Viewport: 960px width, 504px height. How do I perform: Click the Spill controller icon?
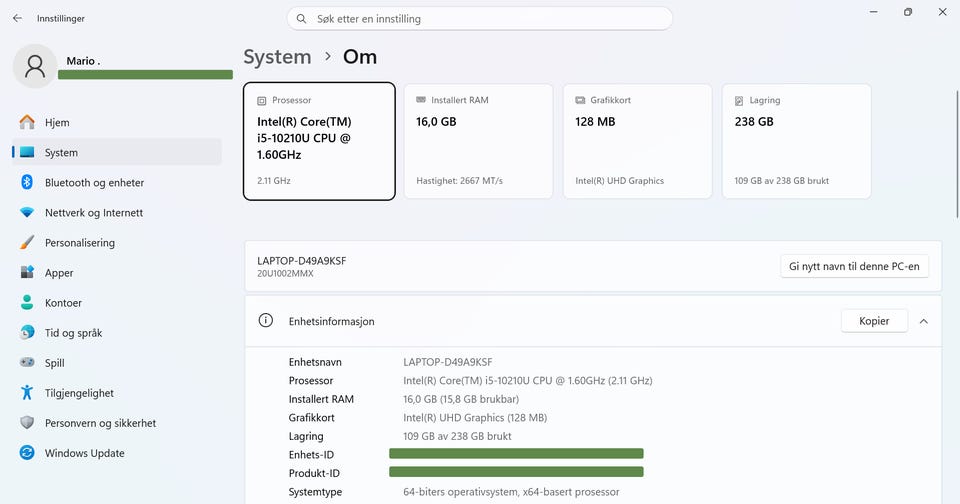coord(27,362)
